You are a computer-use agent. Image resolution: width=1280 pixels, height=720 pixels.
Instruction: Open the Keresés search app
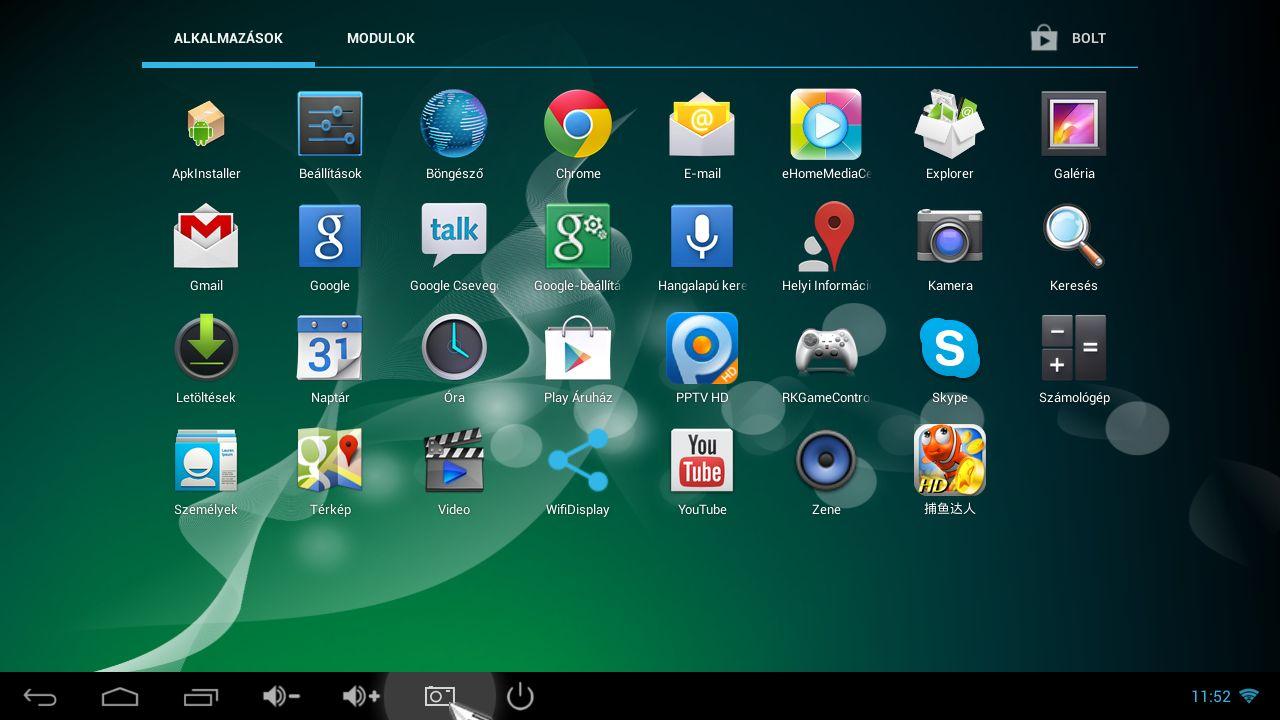click(x=1074, y=237)
